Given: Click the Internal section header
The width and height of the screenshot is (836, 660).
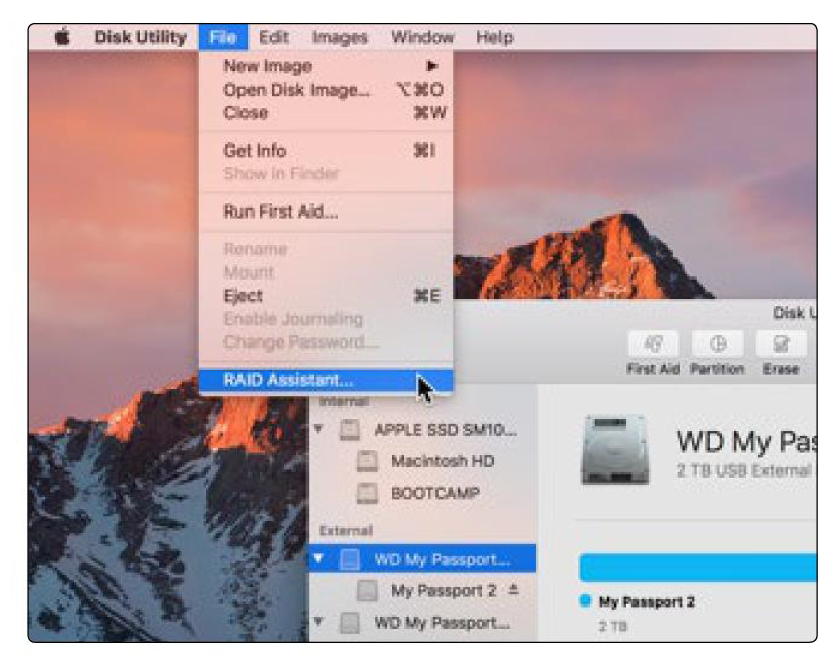Looking at the screenshot, I should pyautogui.click(x=343, y=401).
